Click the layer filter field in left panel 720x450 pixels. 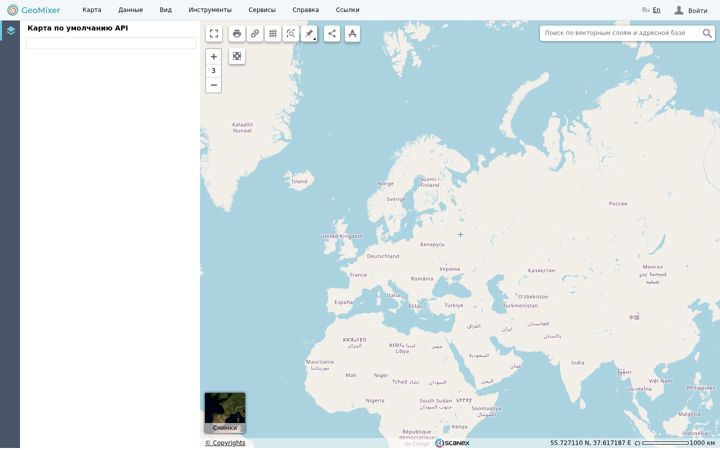point(111,43)
